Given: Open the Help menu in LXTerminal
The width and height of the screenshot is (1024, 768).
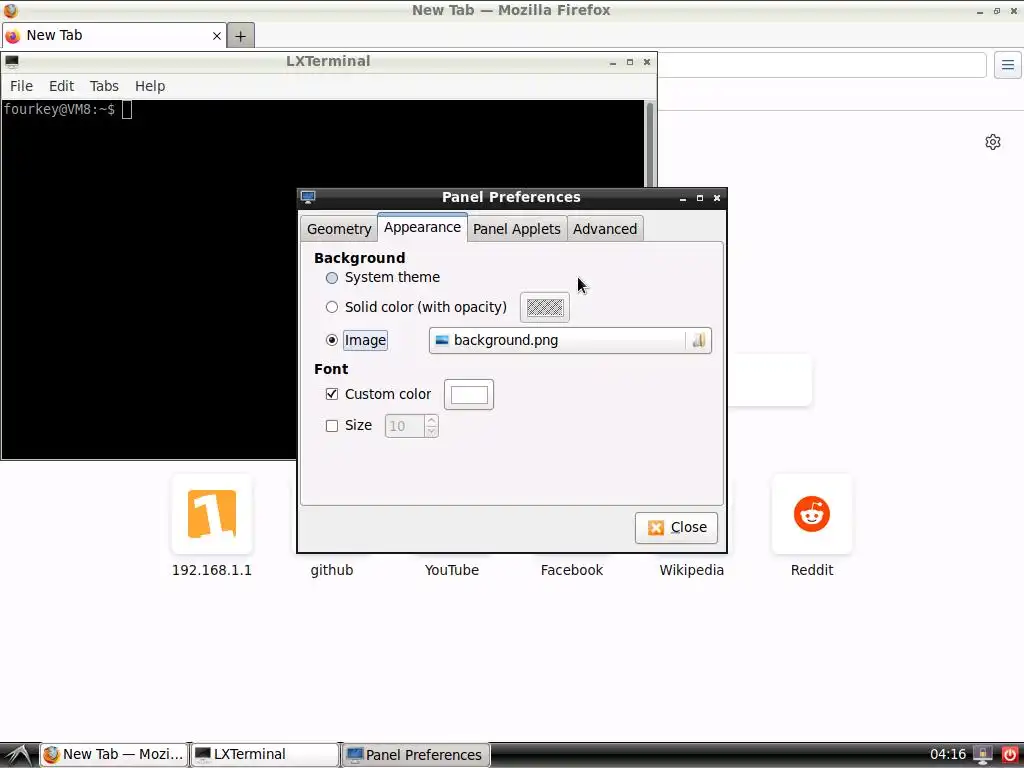Looking at the screenshot, I should pyautogui.click(x=150, y=86).
